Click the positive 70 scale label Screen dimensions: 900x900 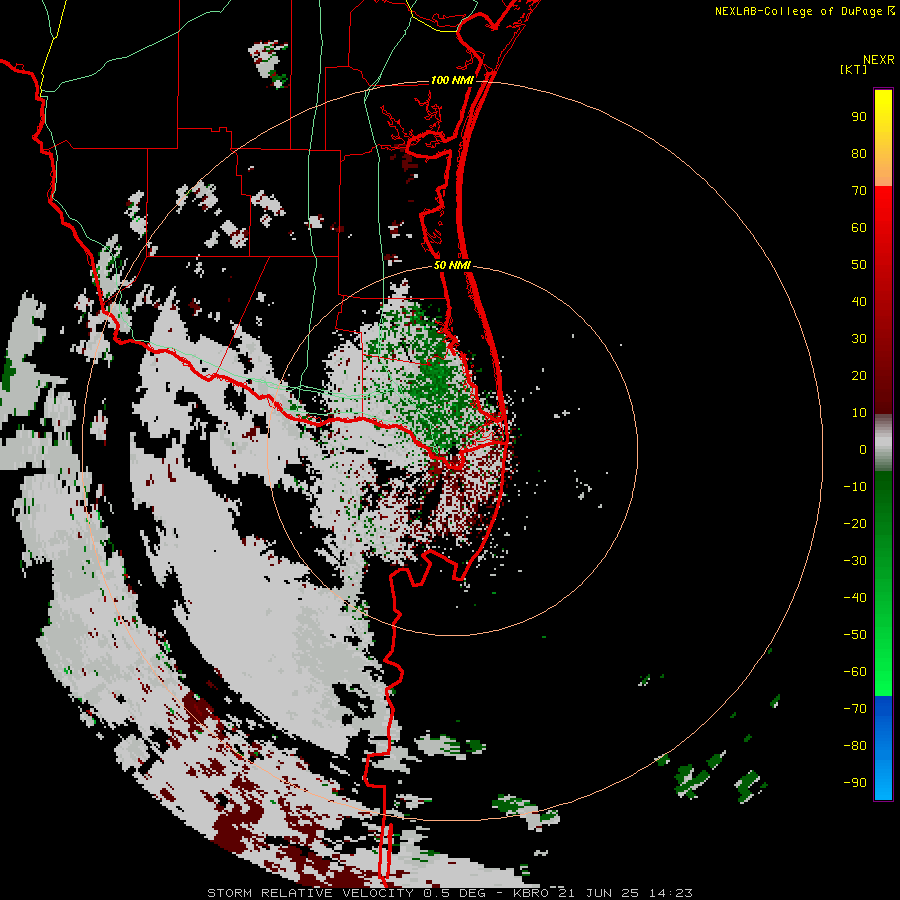pyautogui.click(x=859, y=191)
